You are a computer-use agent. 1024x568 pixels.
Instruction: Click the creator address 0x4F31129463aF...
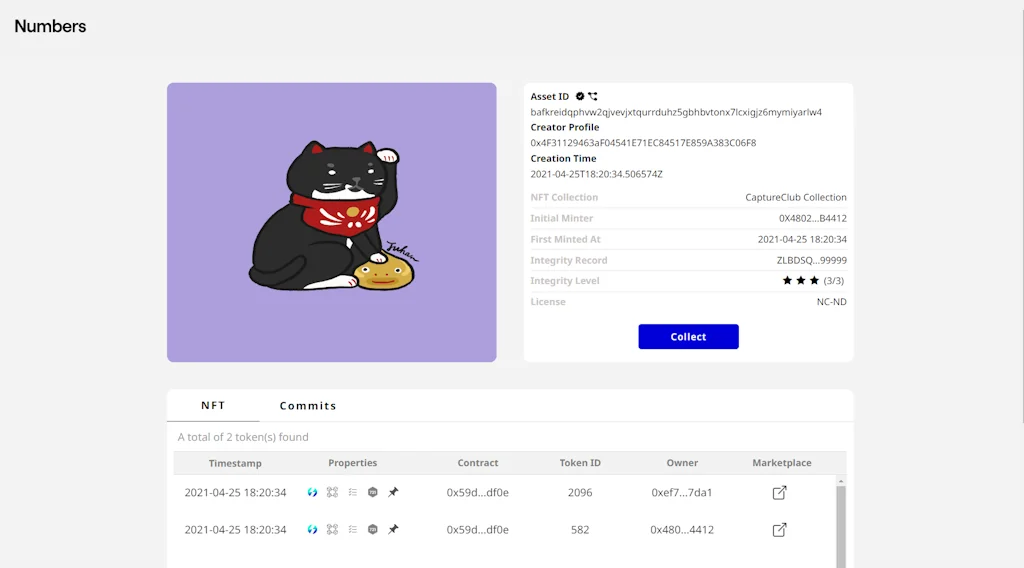click(643, 142)
